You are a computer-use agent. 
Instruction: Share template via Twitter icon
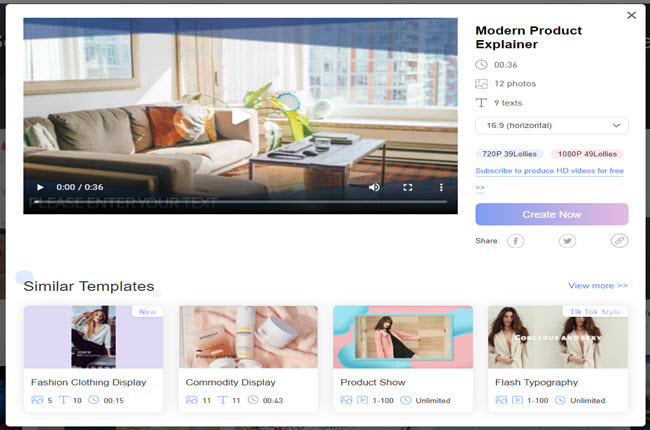[567, 241]
